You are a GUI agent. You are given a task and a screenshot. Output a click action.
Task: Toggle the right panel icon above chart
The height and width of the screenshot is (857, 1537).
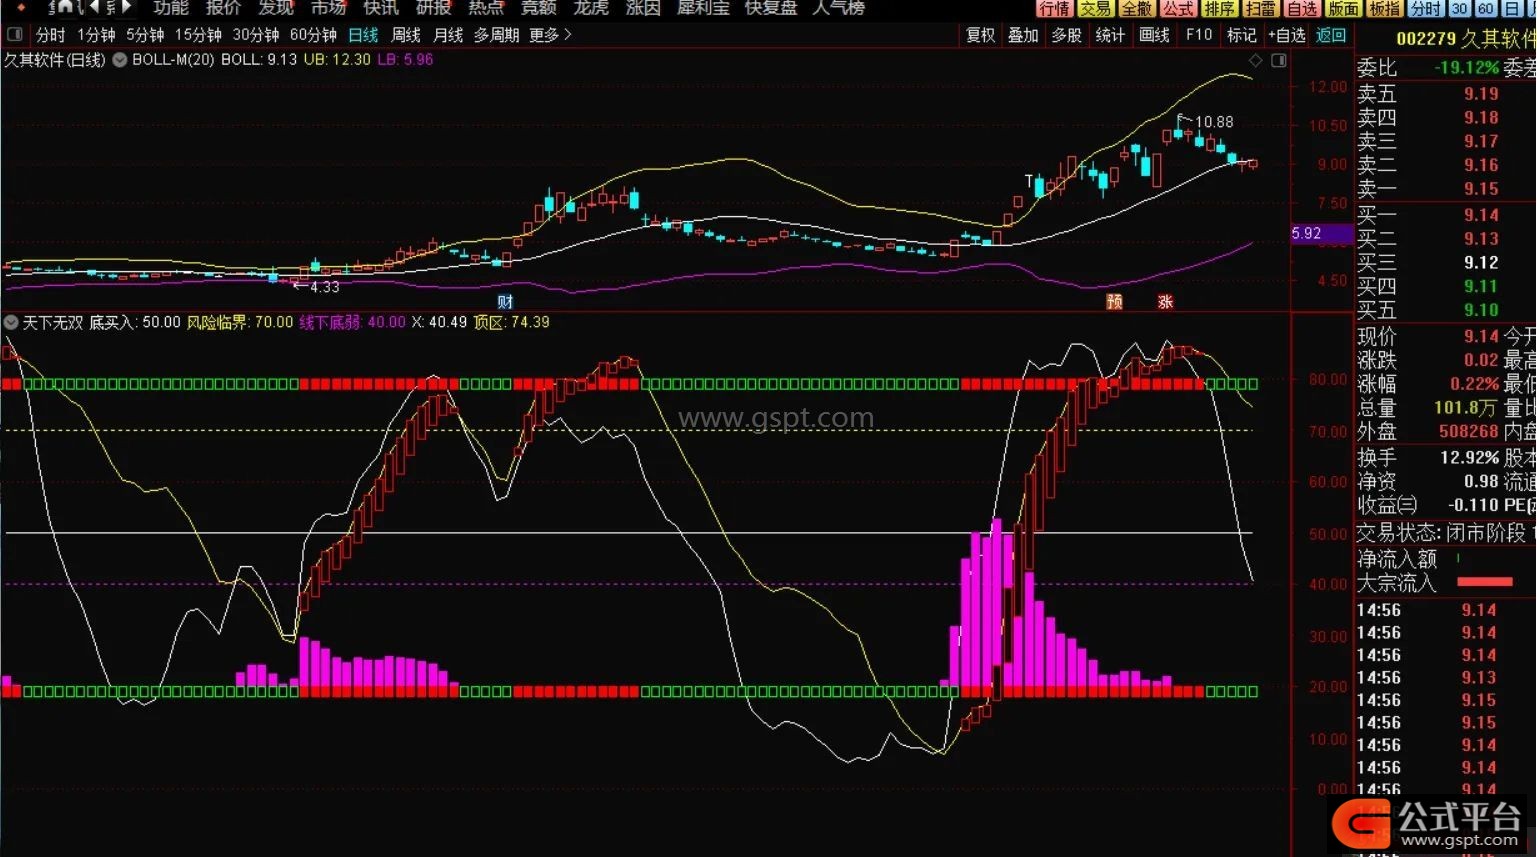[x=1278, y=61]
